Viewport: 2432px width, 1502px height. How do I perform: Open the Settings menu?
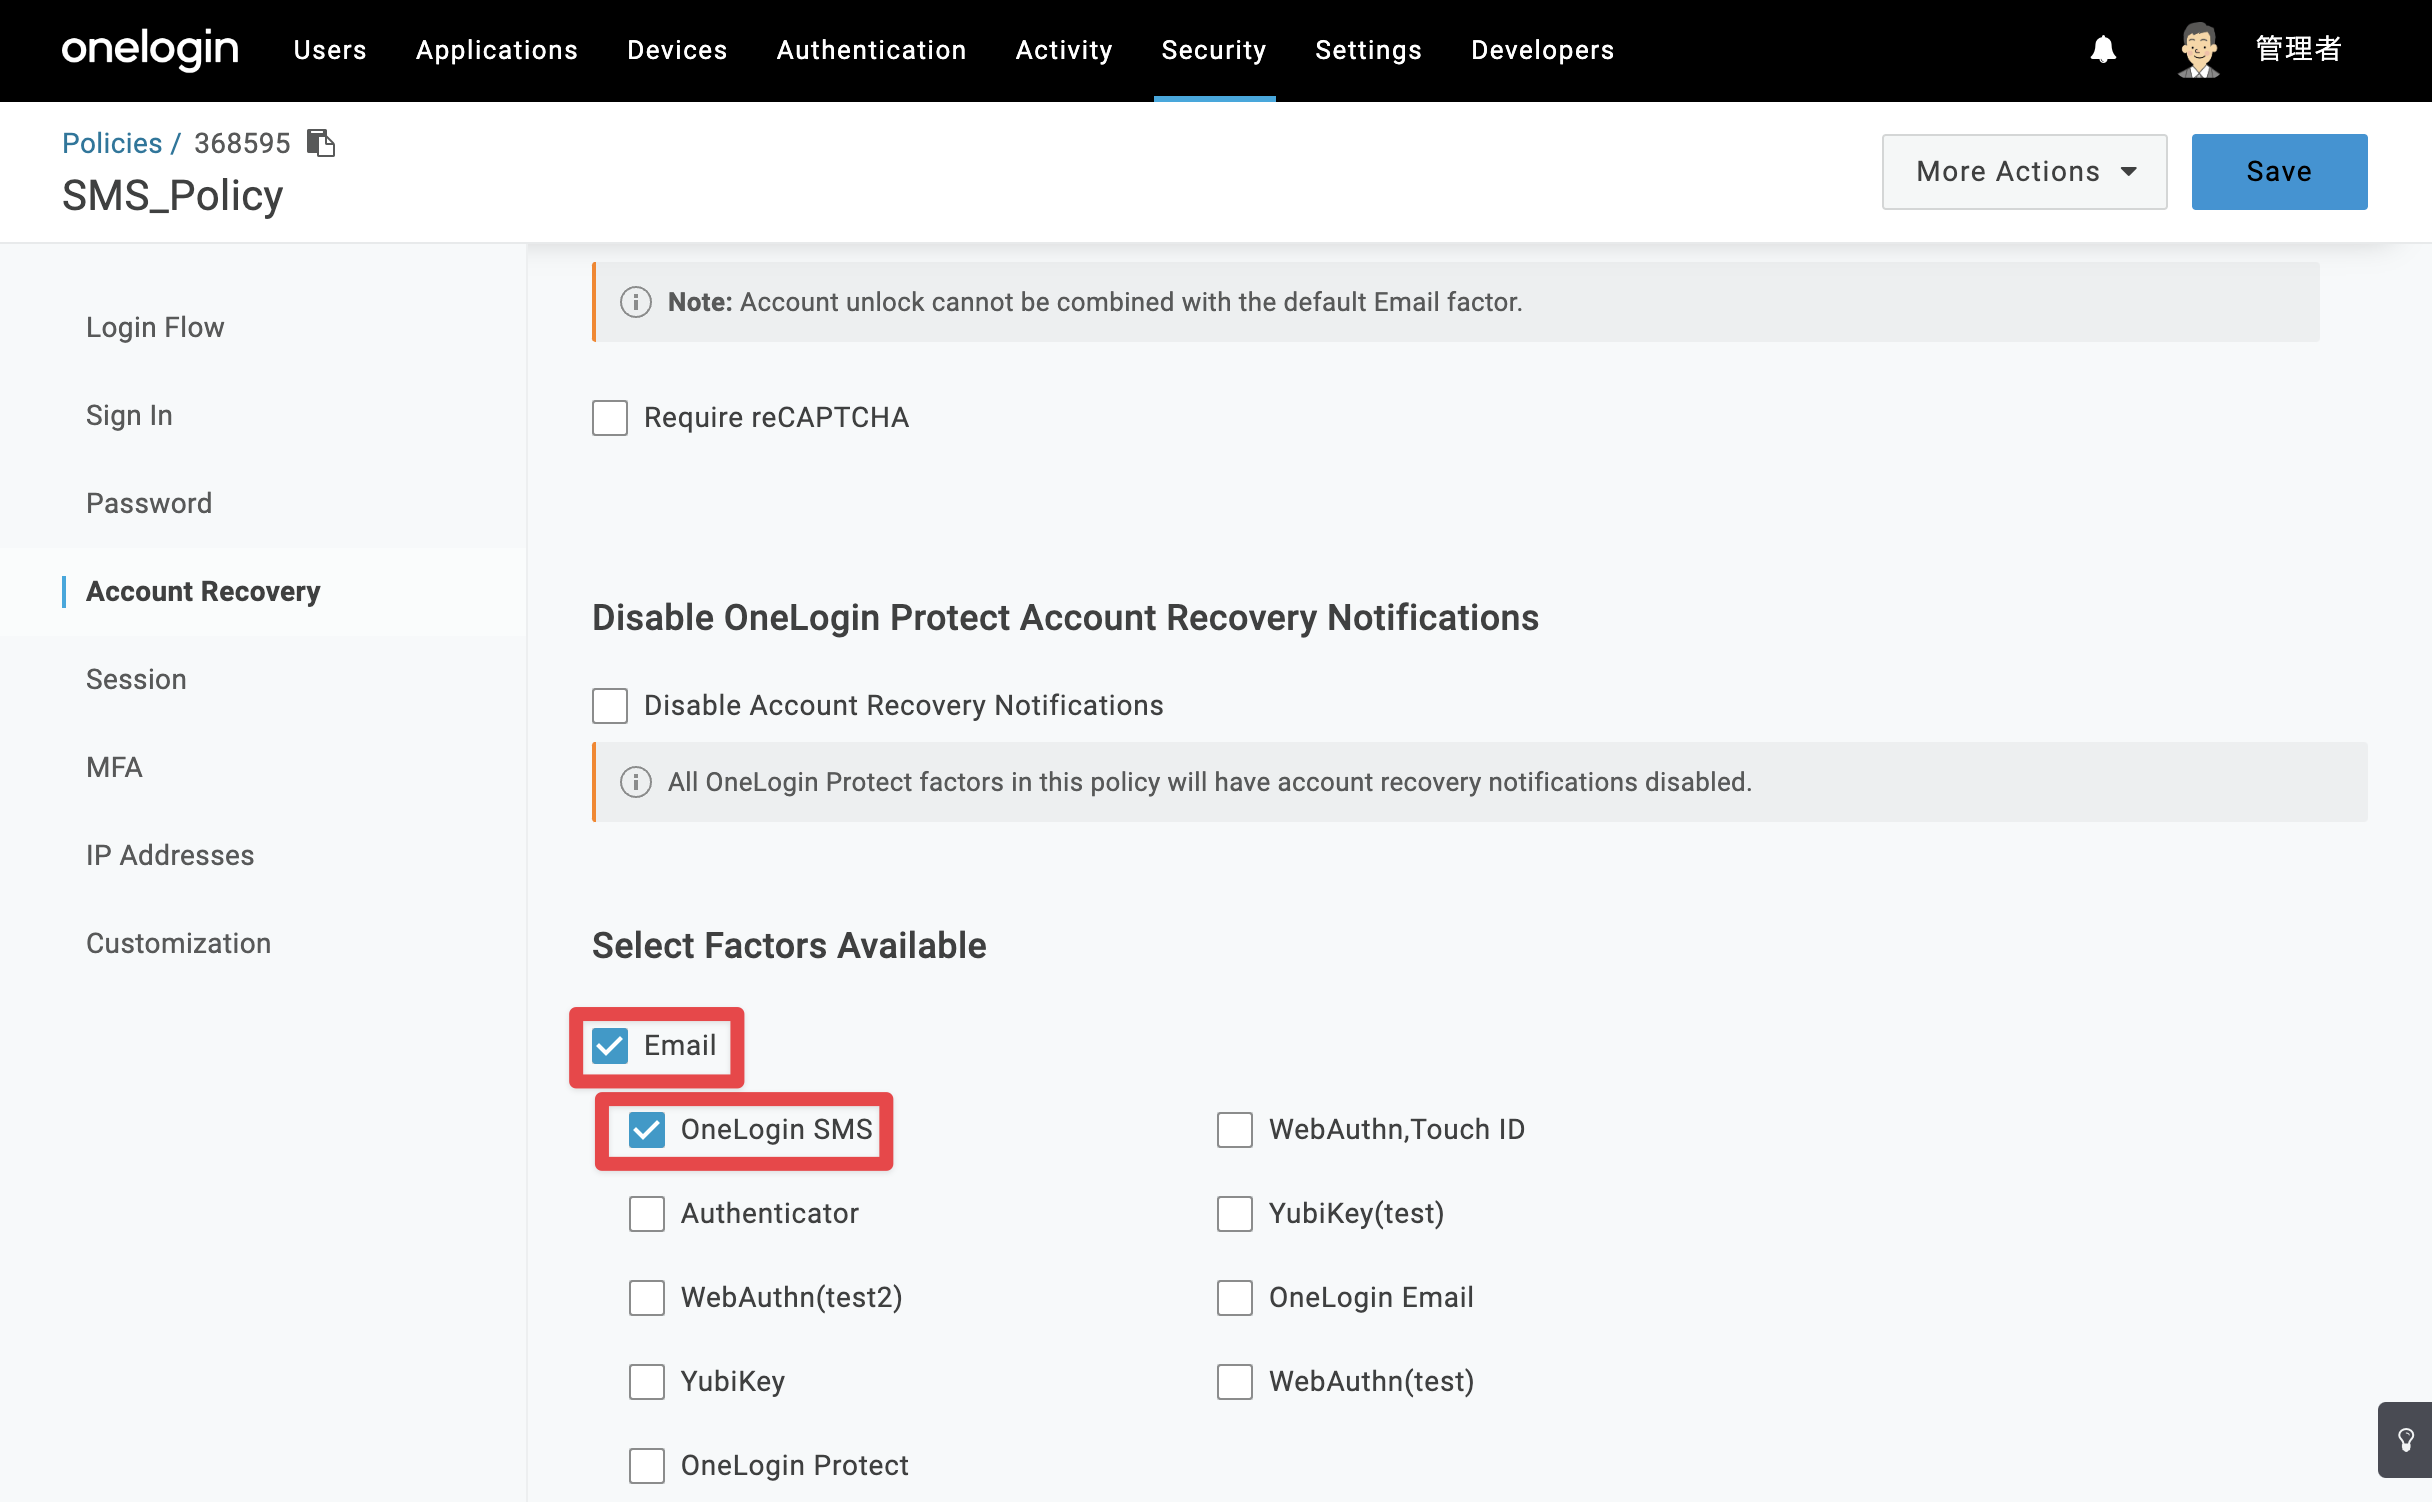point(1369,50)
